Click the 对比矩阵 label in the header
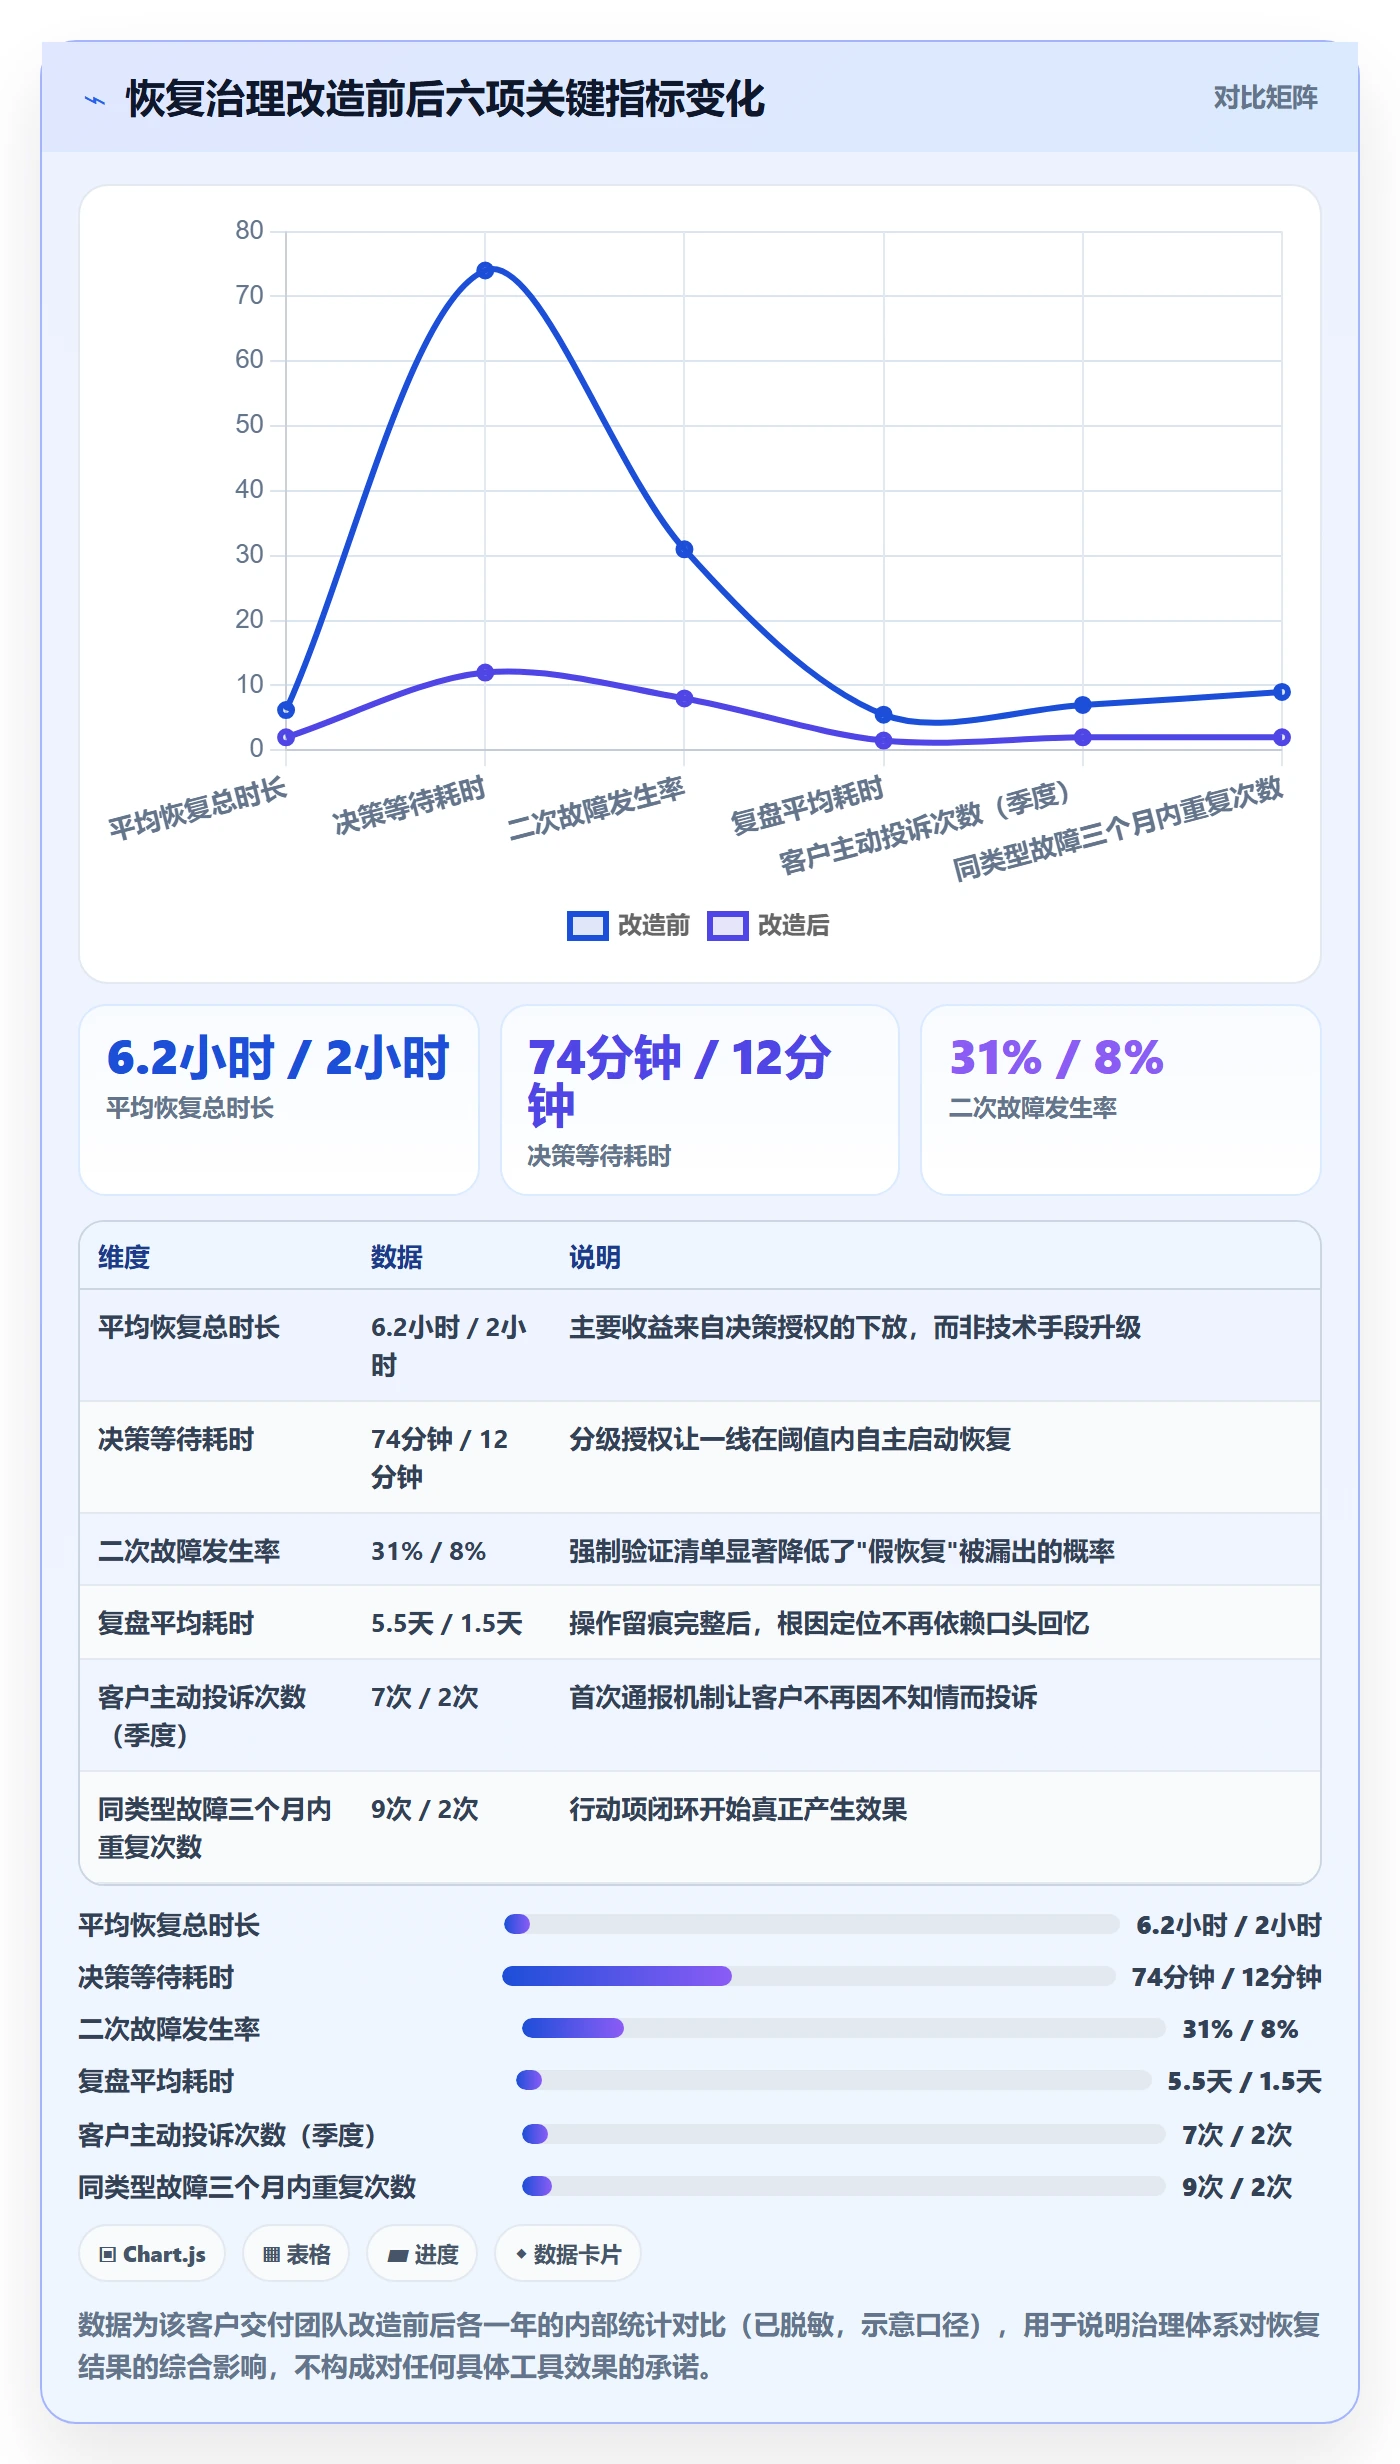Image resolution: width=1400 pixels, height=2464 pixels. pyautogui.click(x=1265, y=97)
